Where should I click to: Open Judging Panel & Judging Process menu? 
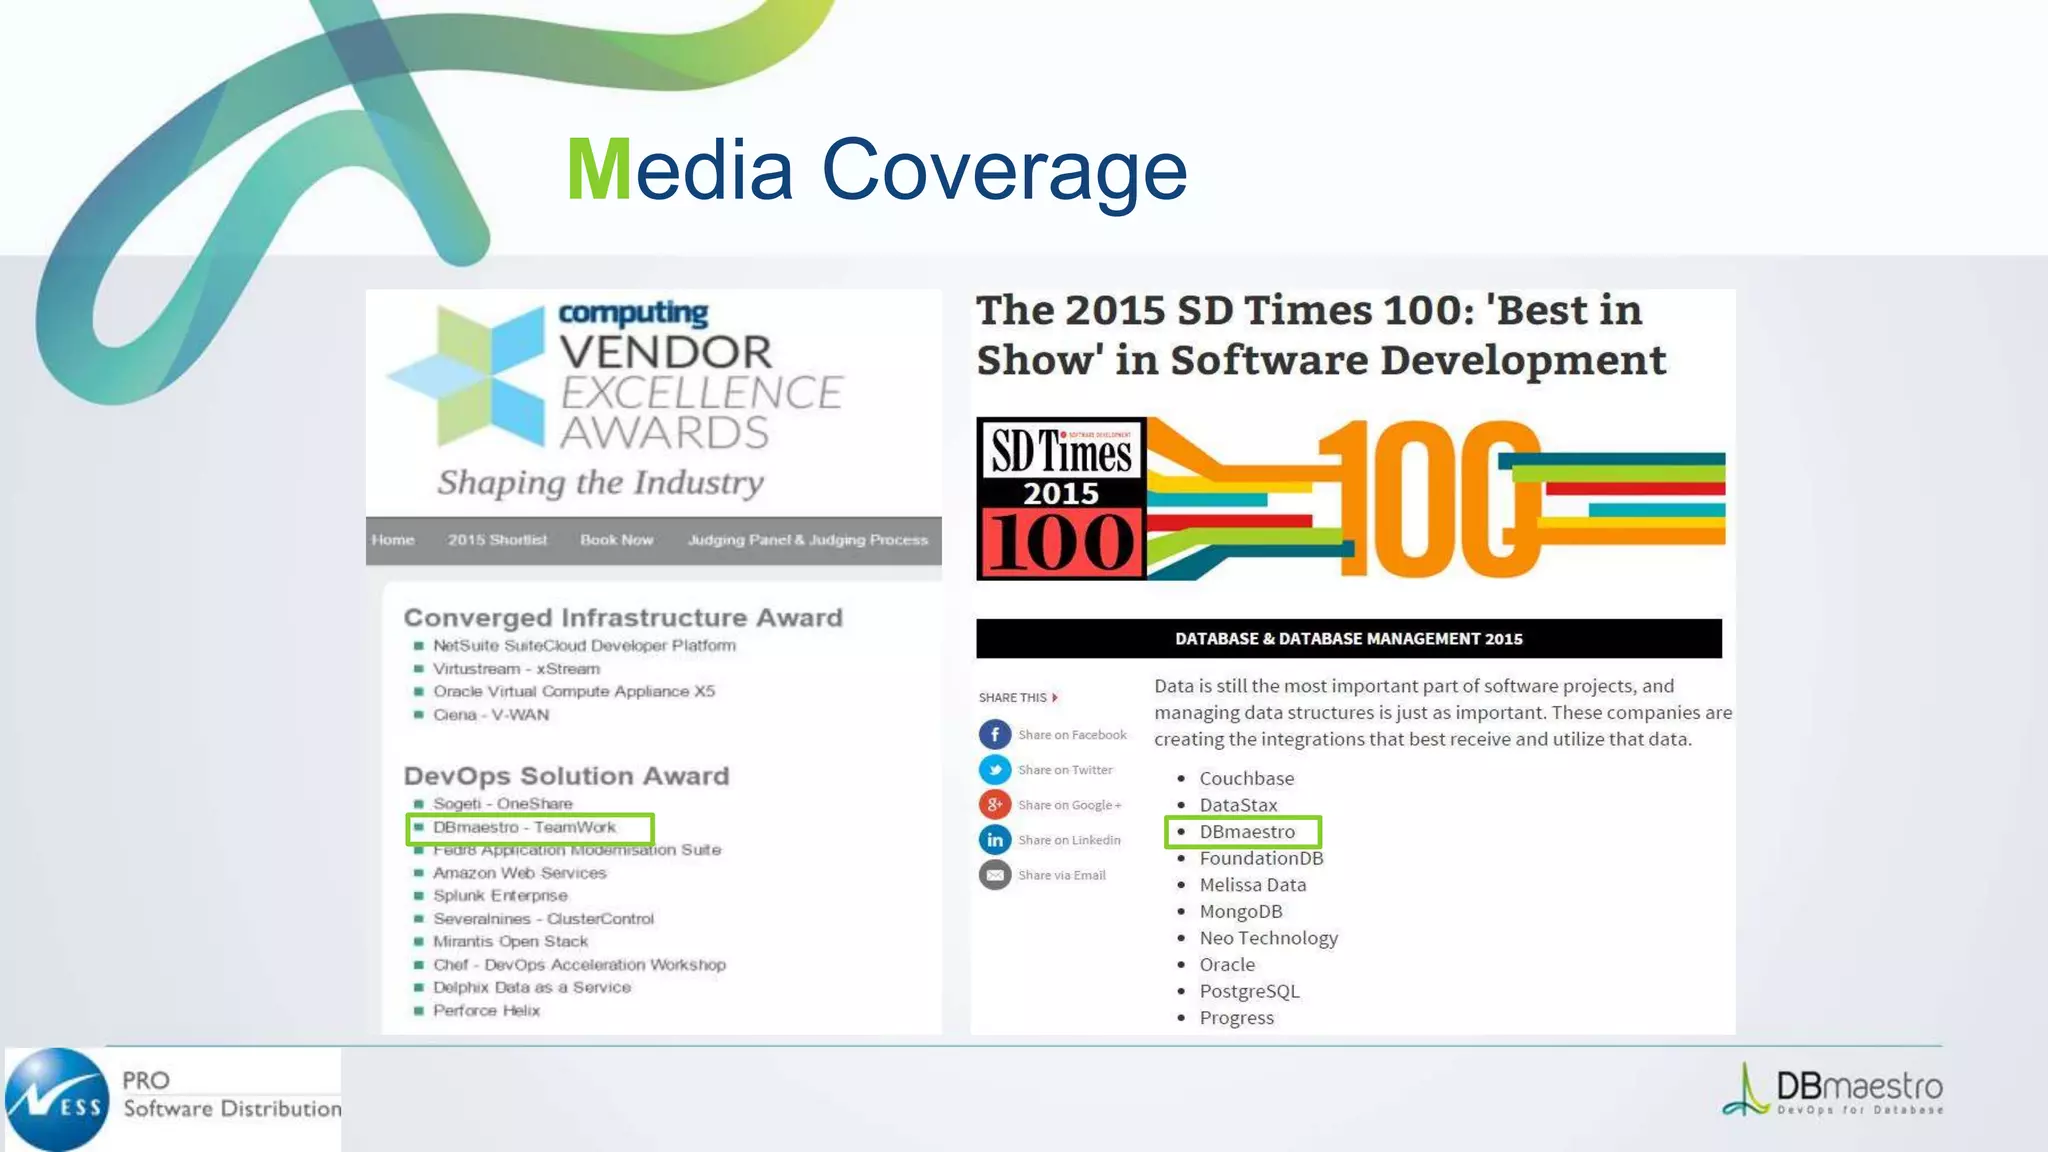point(807,540)
